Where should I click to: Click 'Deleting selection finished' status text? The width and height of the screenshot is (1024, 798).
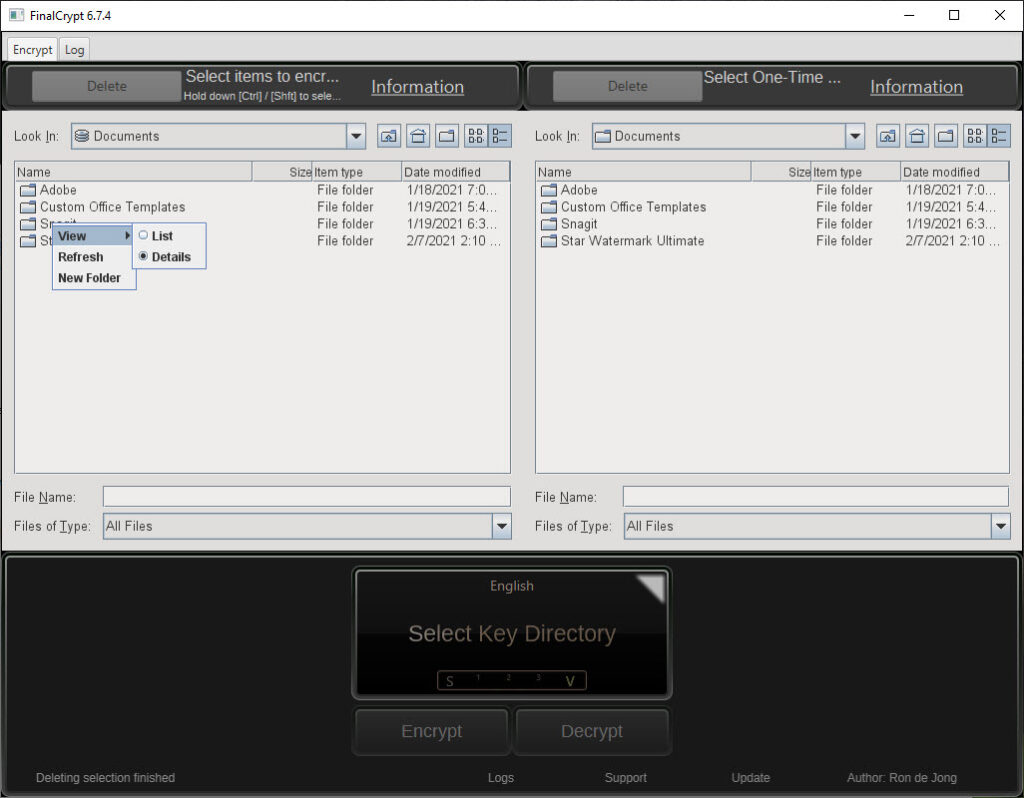[105, 777]
